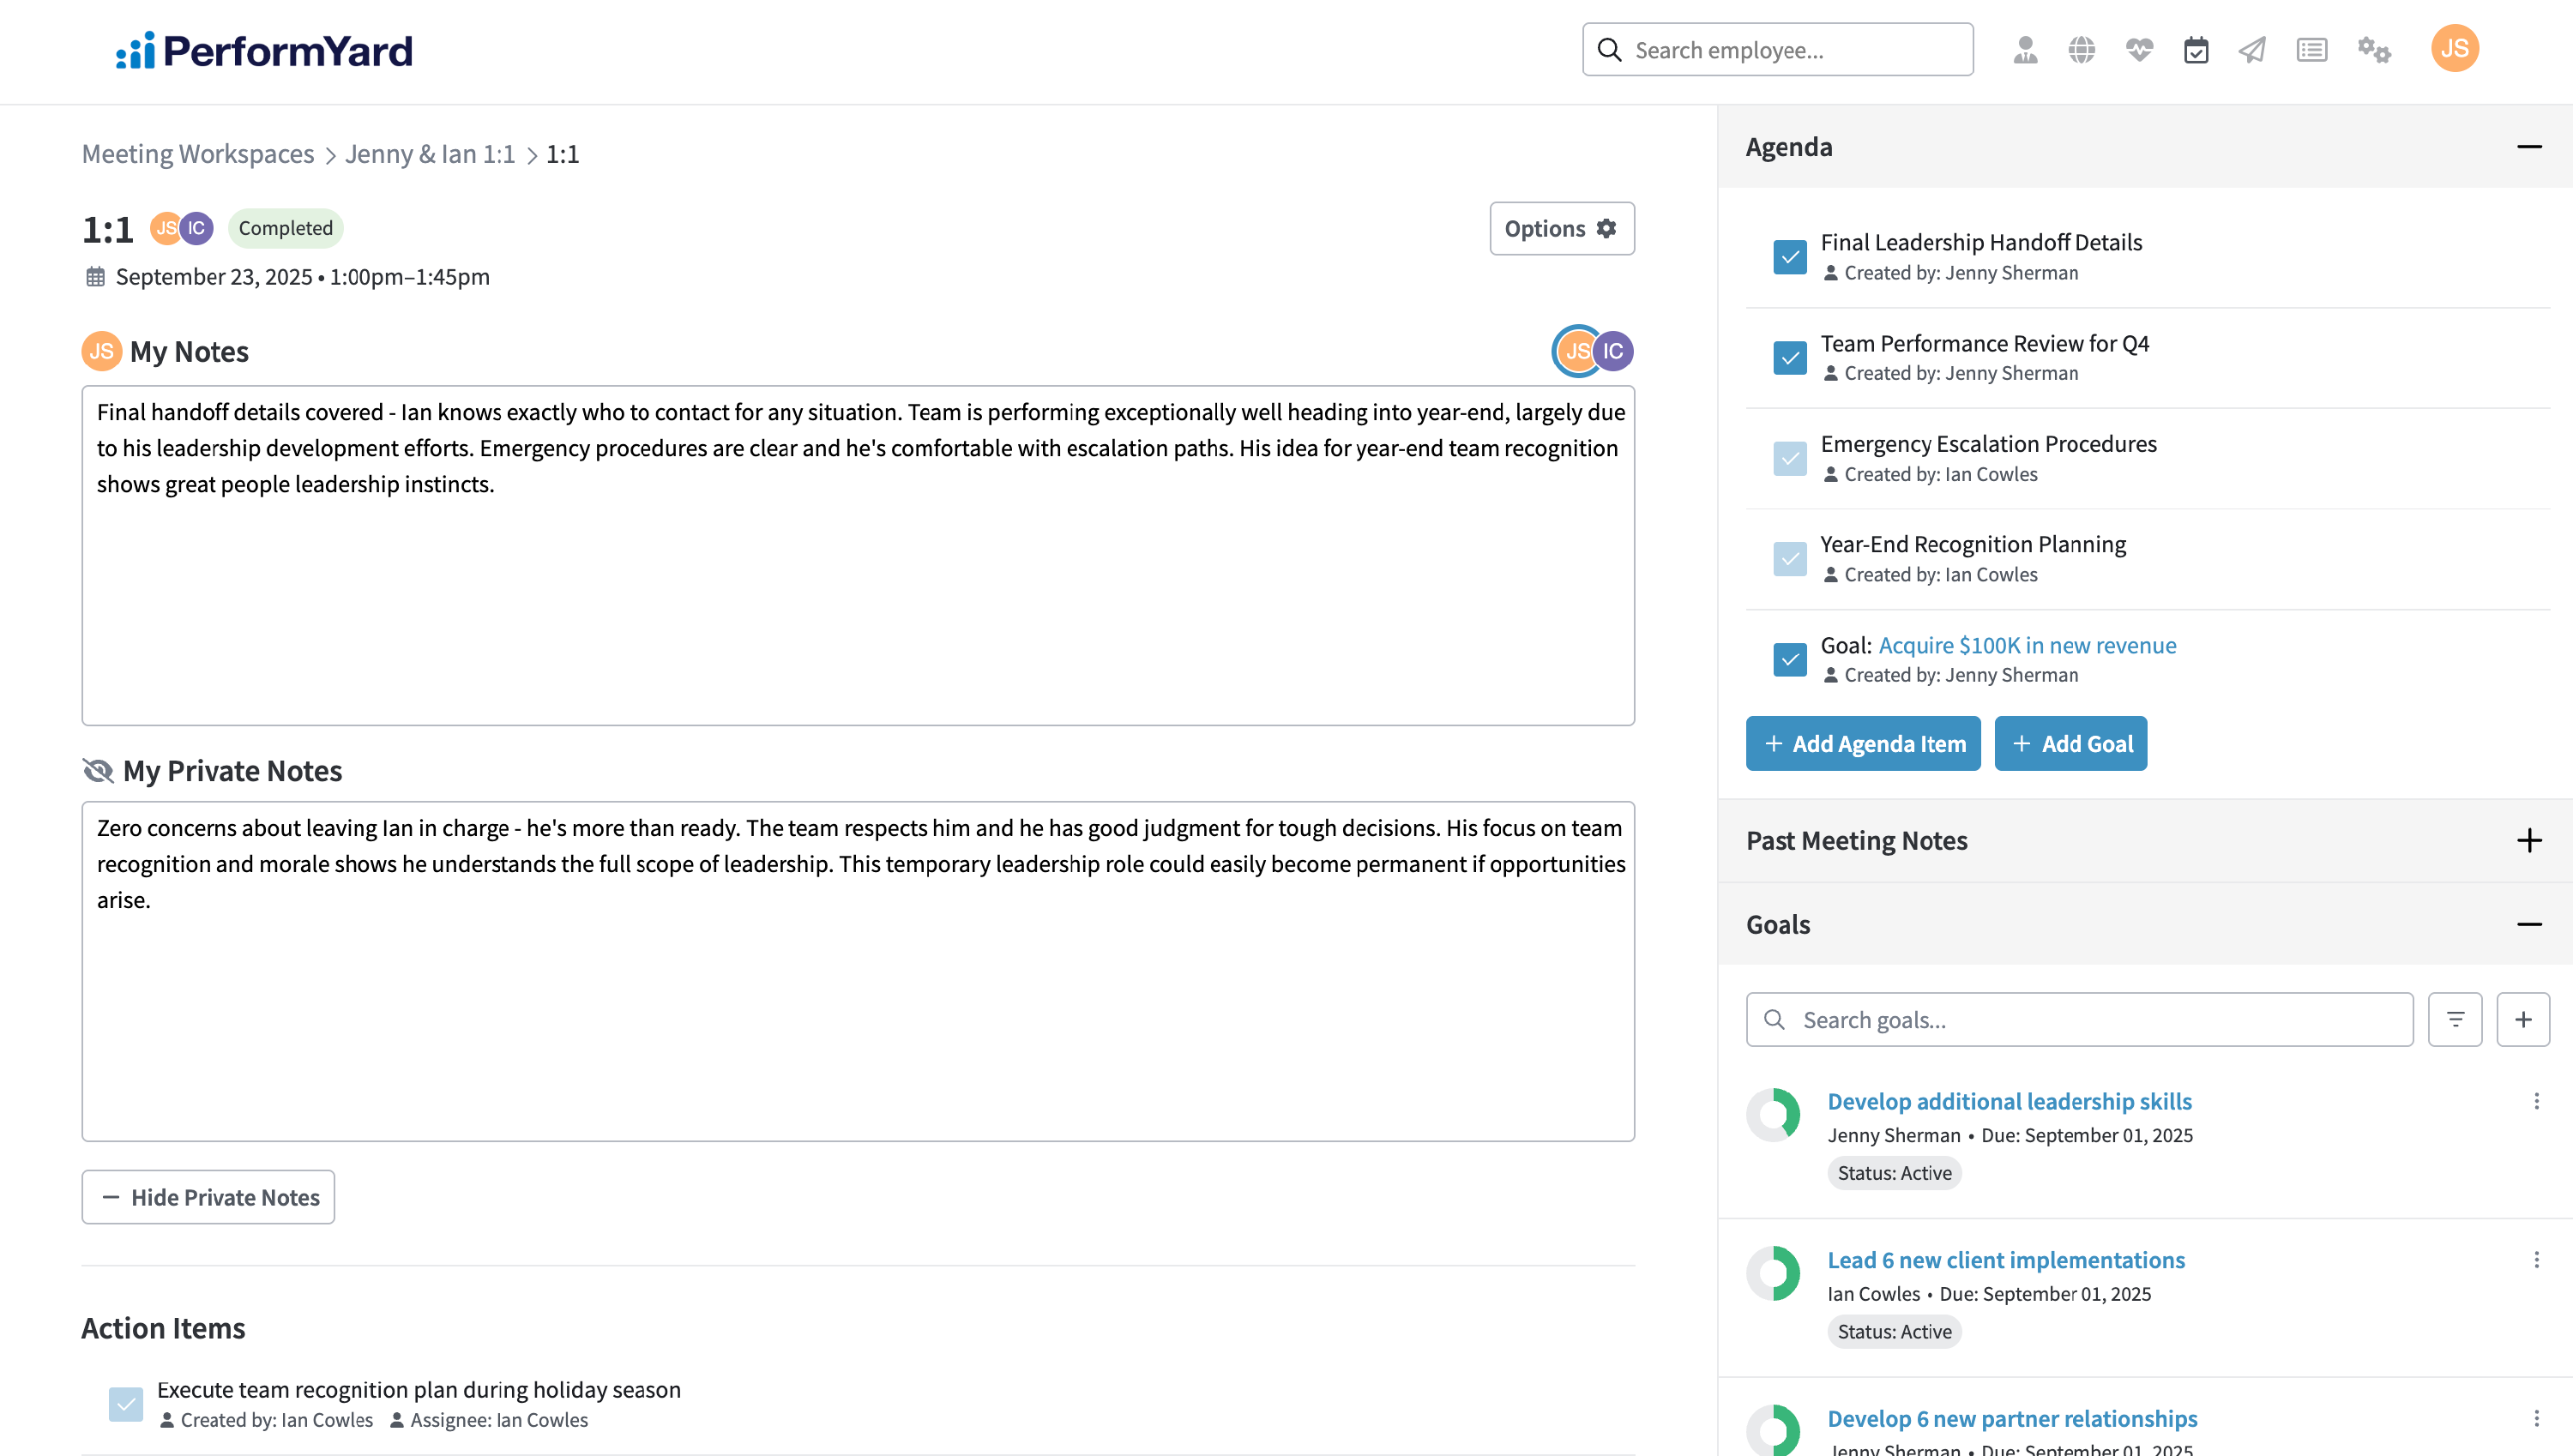Expand the Past Meeting Notes section
Screen dimensions: 2573x1456
tap(2529, 840)
